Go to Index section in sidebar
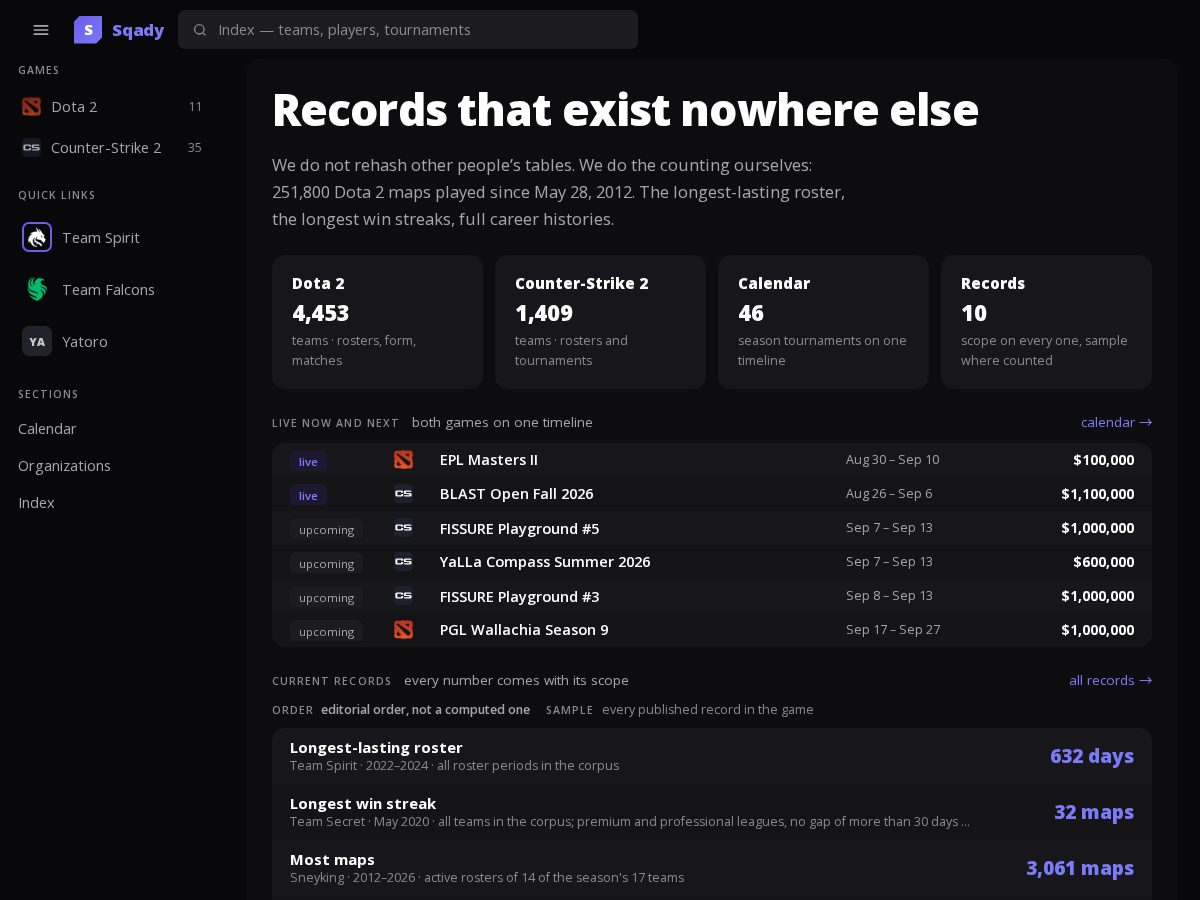Screen dimensions: 1200x900 pyautogui.click(x=36, y=502)
